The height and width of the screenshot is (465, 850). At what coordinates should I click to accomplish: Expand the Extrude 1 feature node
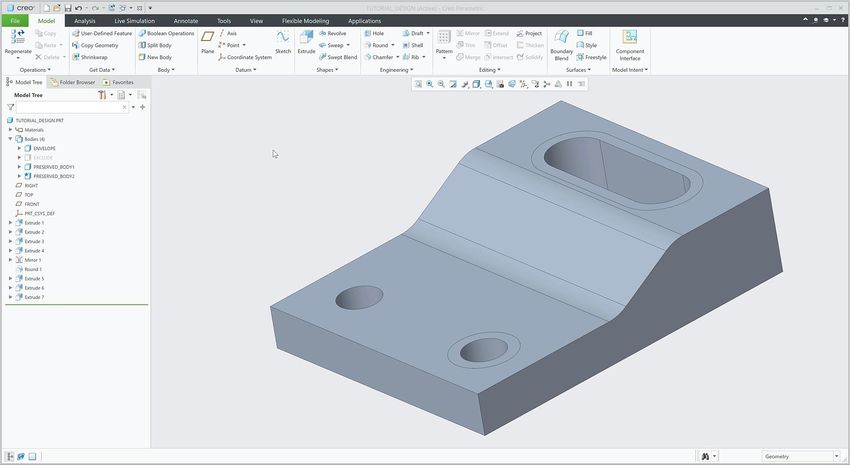10,222
